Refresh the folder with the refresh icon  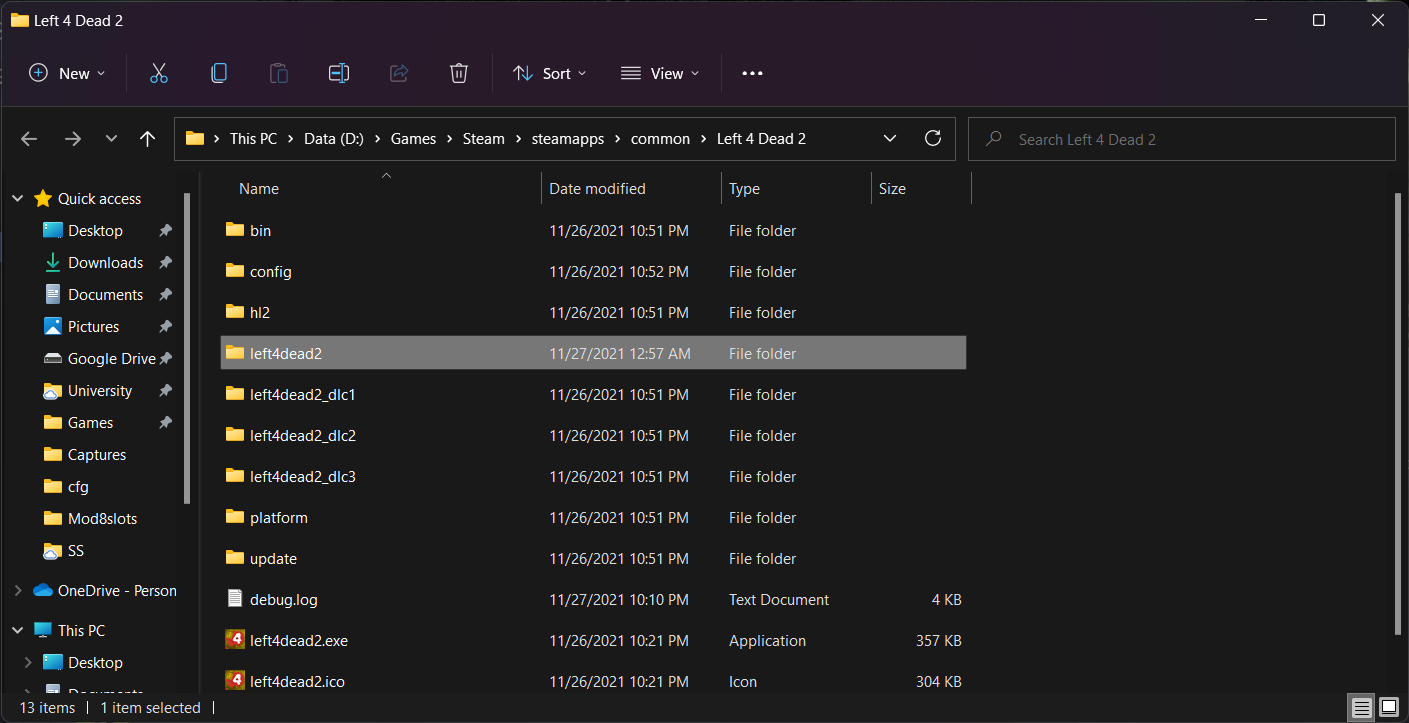pyautogui.click(x=932, y=138)
